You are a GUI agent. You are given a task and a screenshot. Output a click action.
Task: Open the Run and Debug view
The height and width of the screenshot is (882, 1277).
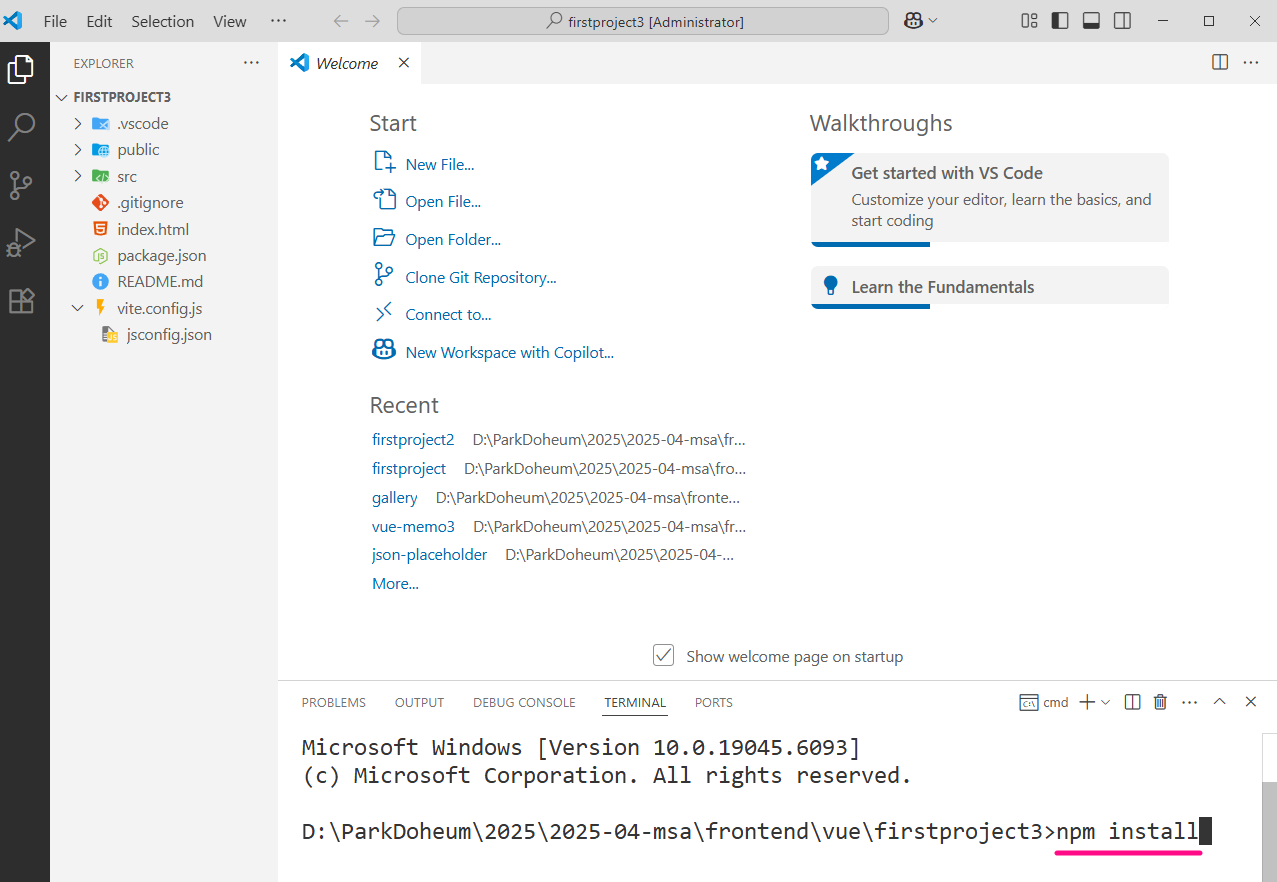pos(21,243)
